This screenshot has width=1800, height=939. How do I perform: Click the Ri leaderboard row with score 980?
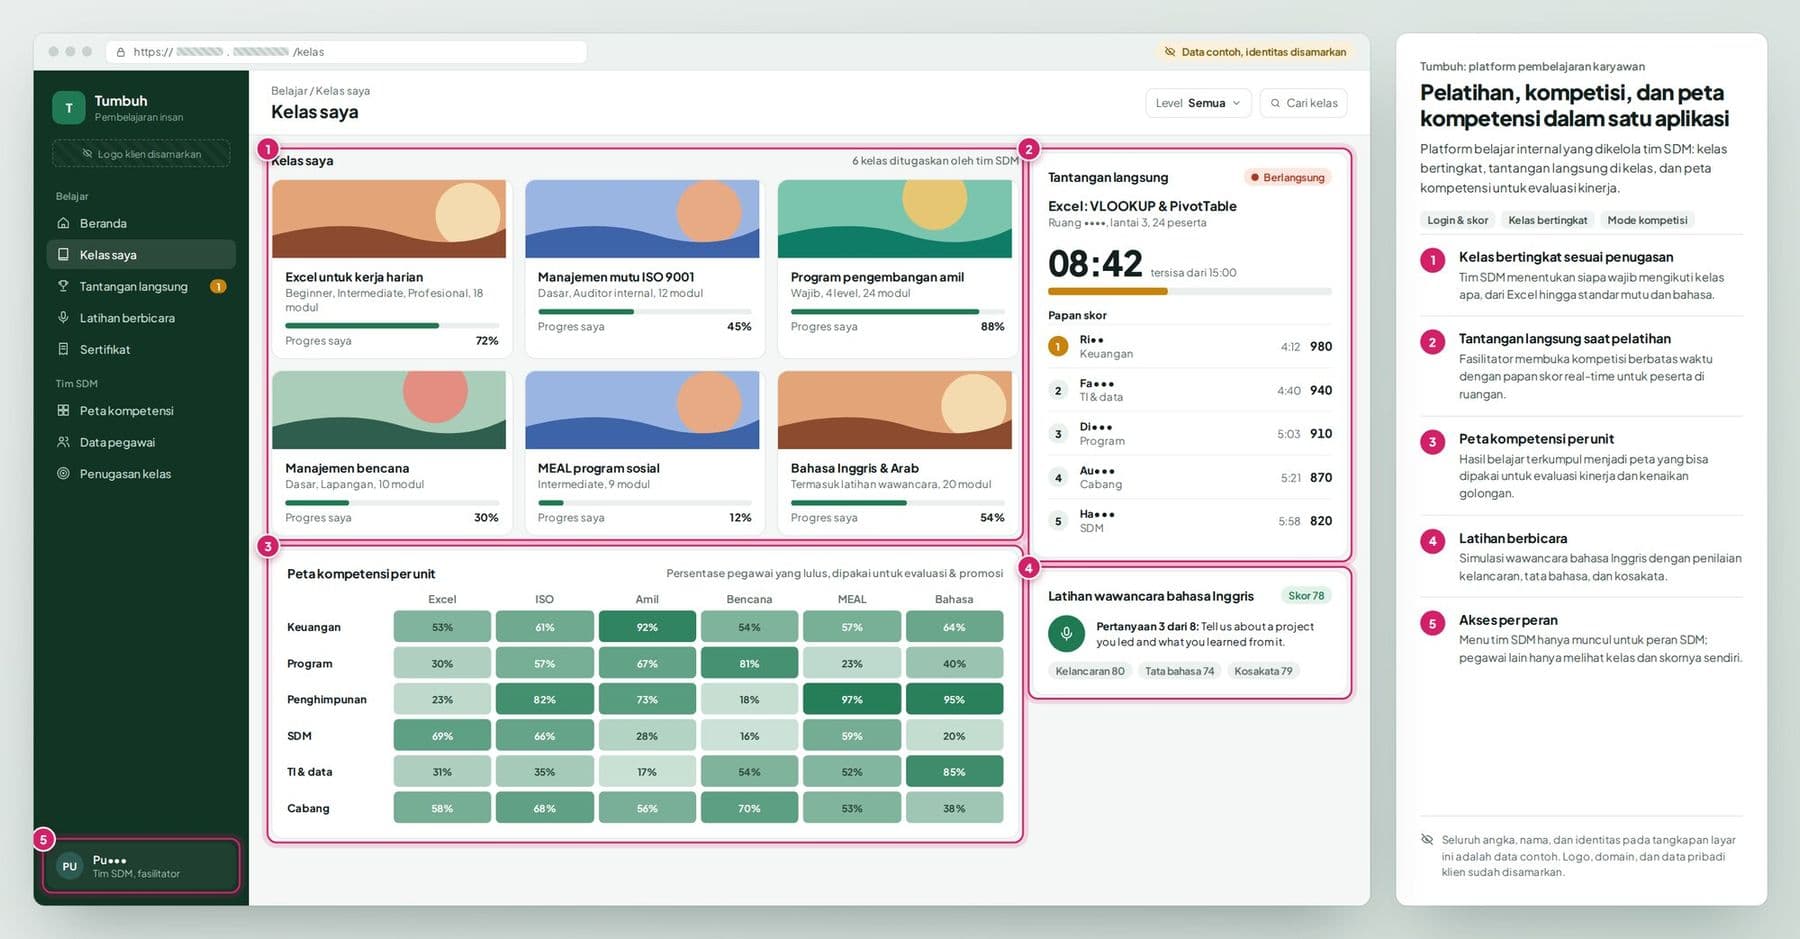coord(1190,346)
